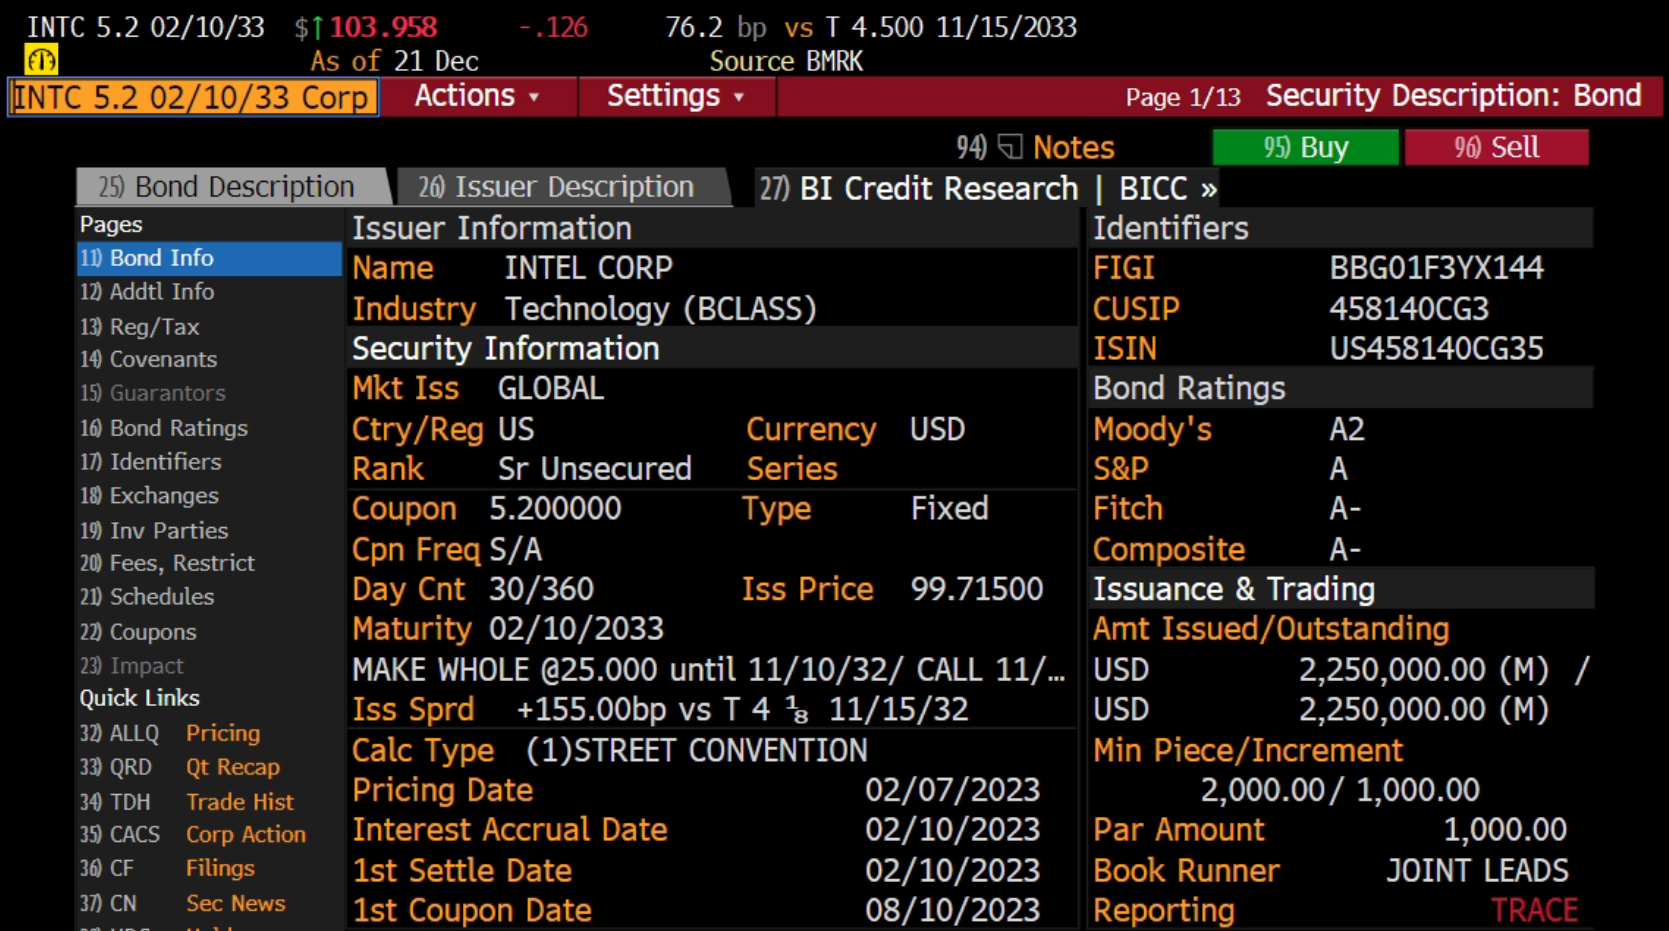The image size is (1669, 931).
Task: Click the FIGI value BBG01F3YX144
Action: tap(1436, 268)
